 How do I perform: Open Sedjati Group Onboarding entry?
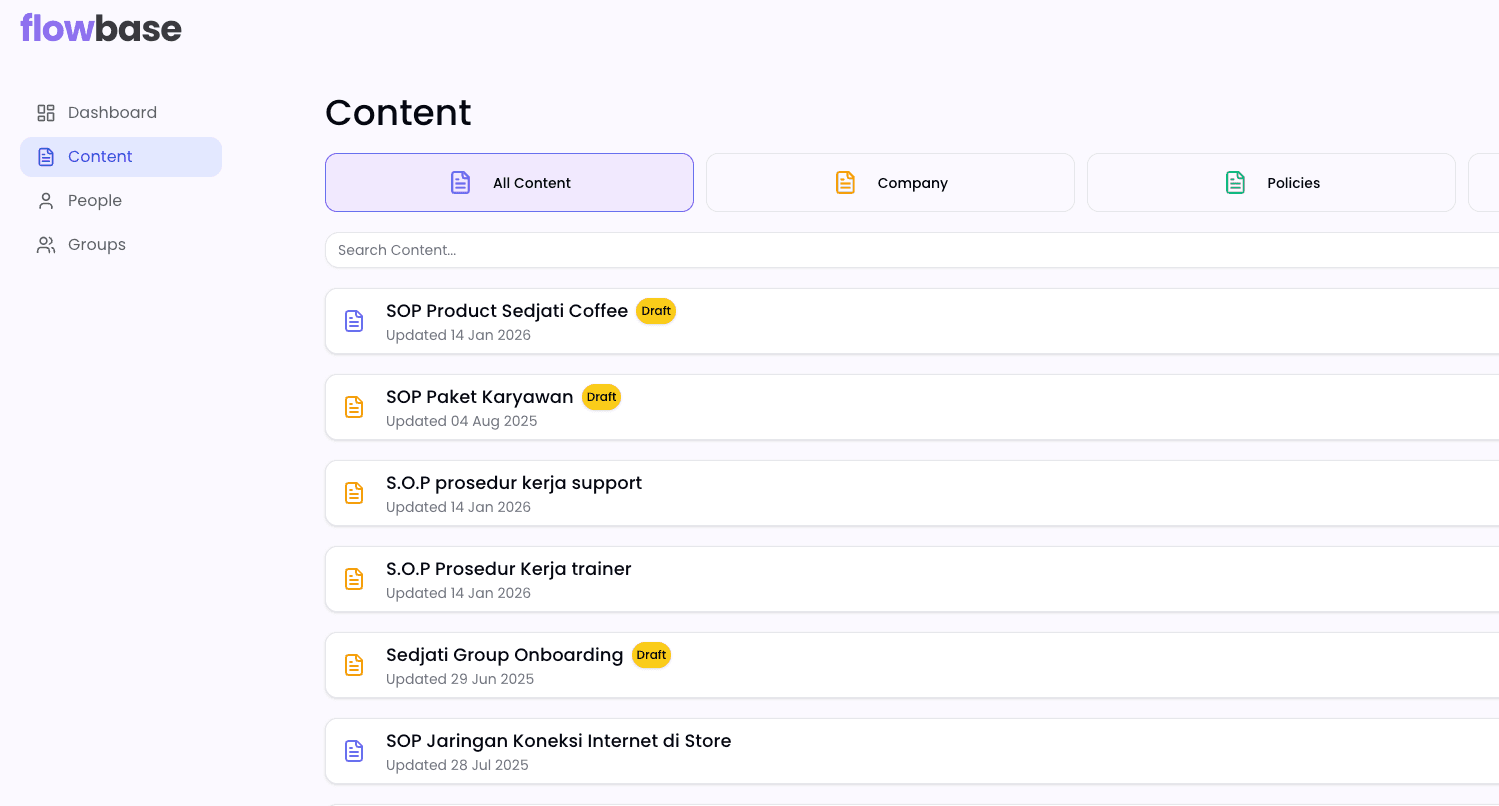[x=504, y=655]
